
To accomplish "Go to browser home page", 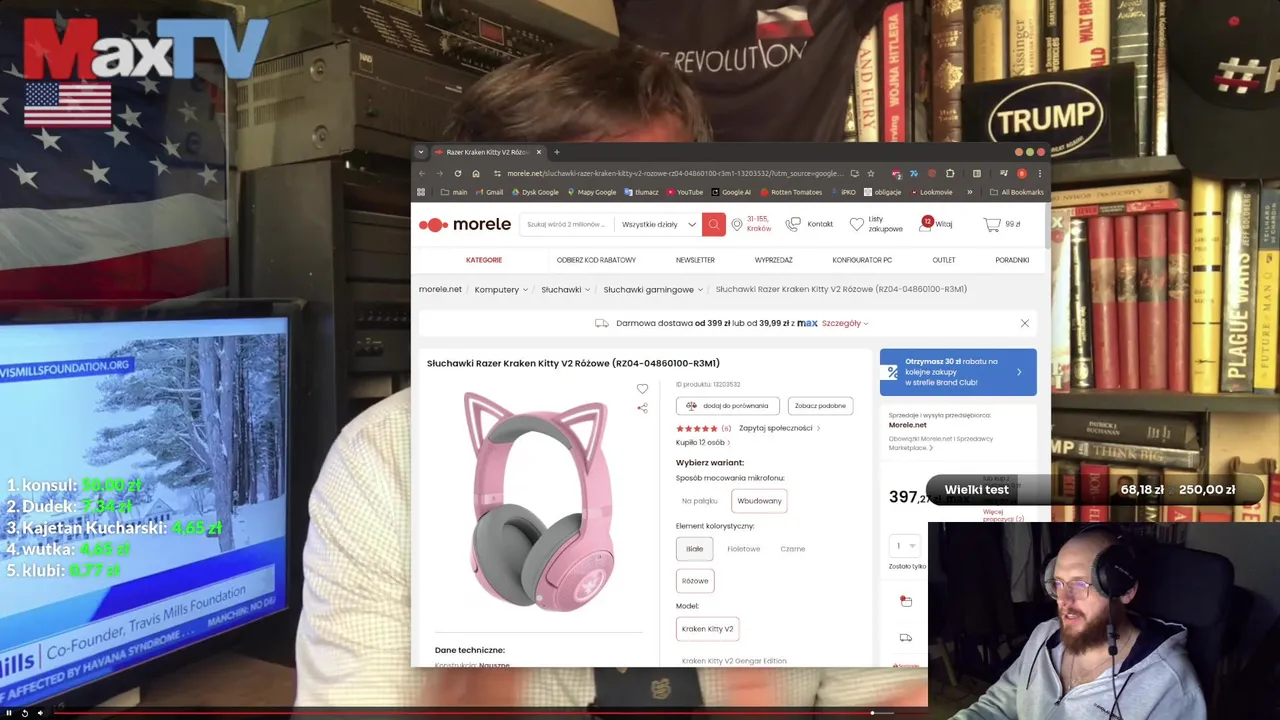I will [476, 173].
